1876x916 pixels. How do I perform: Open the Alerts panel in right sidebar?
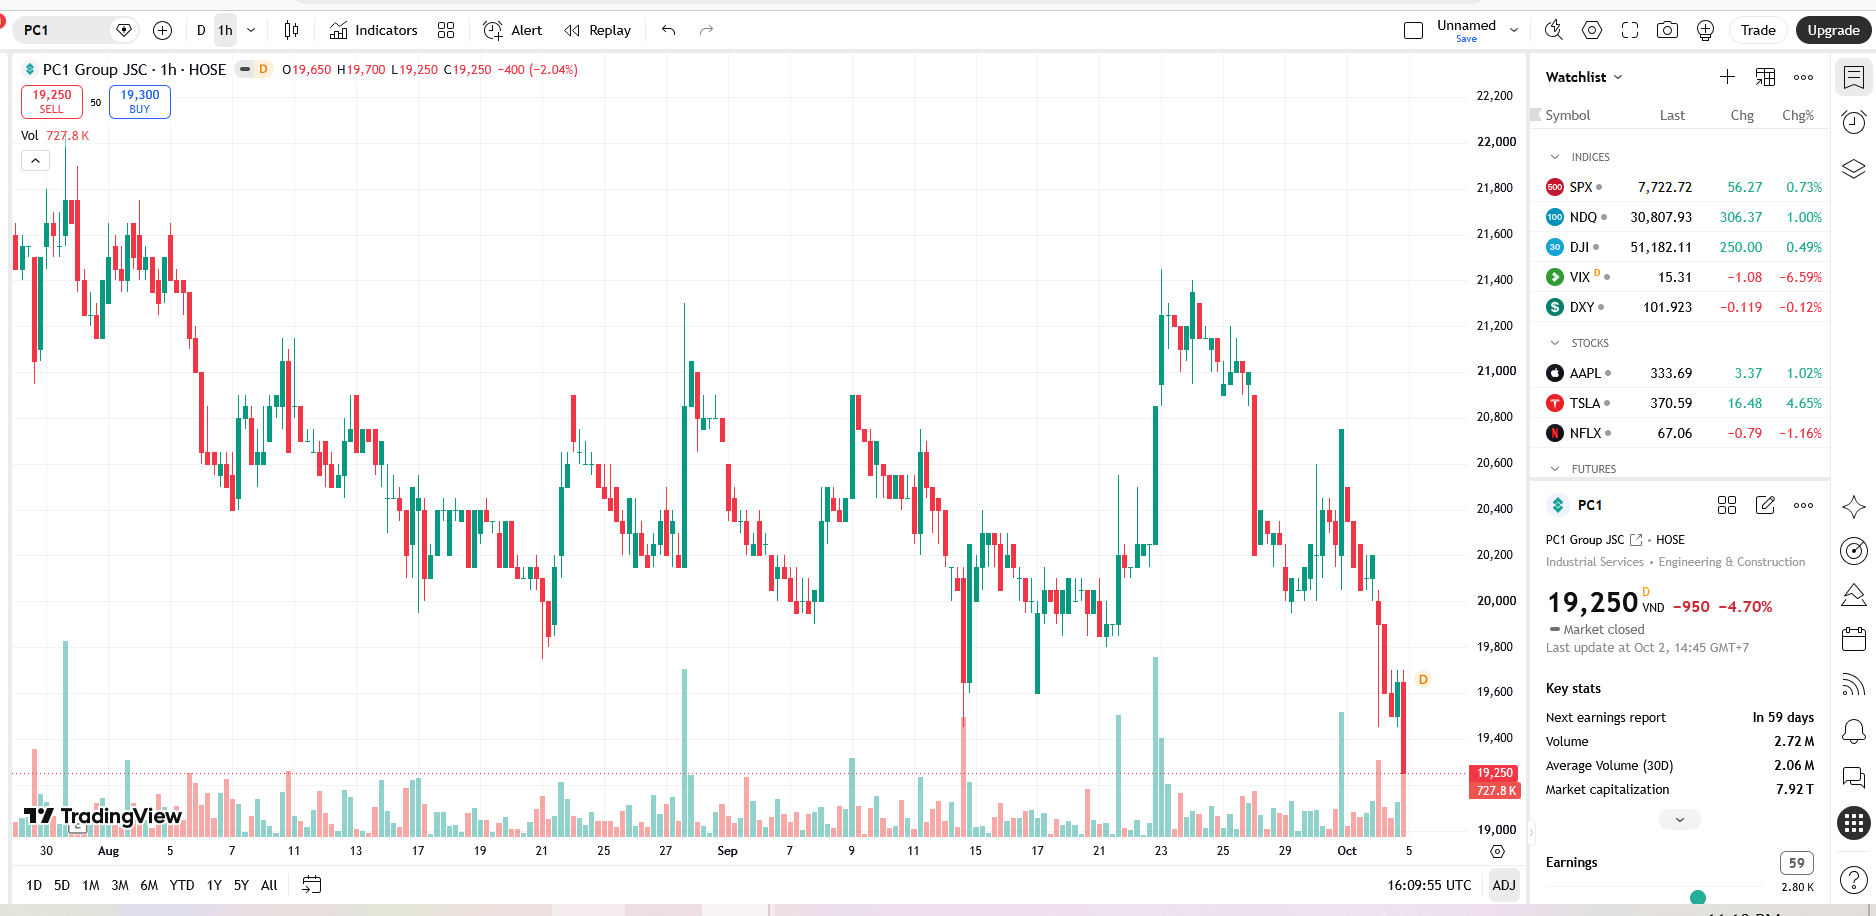(x=1853, y=122)
